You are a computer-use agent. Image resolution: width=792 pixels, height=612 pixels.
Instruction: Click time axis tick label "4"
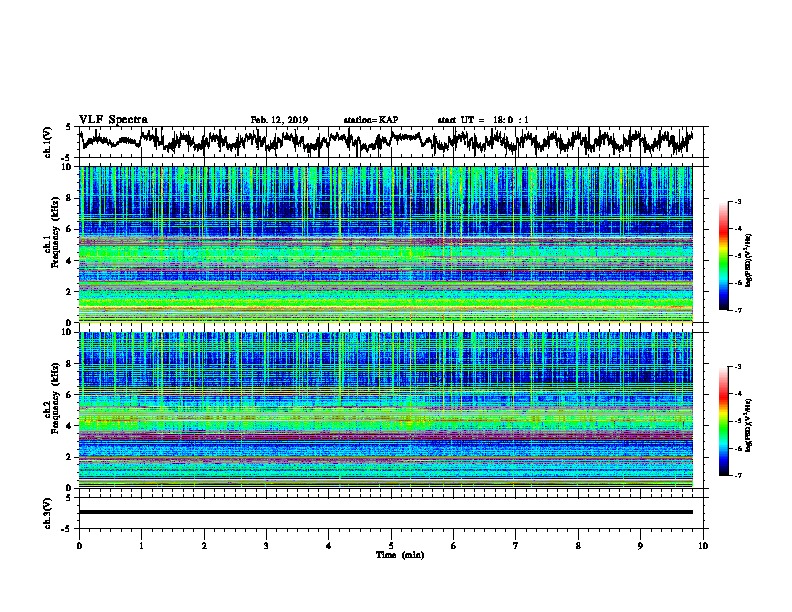pos(329,546)
